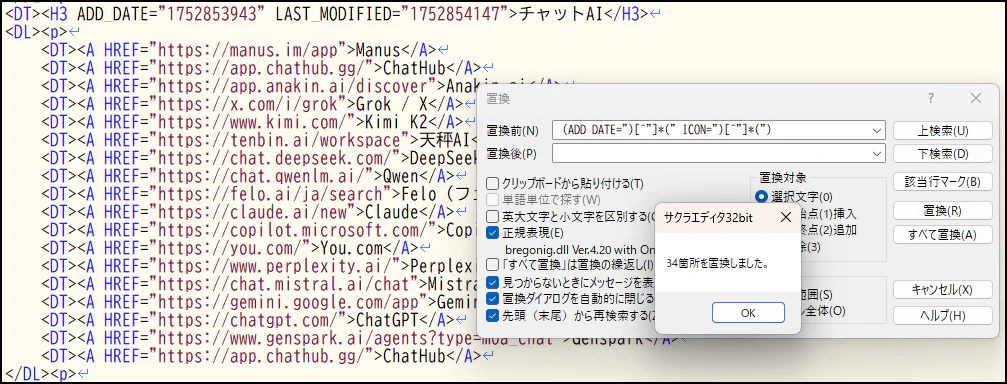Click the https://www.kimi.com/ URL
This screenshot has width=1007, height=384.
257,121
